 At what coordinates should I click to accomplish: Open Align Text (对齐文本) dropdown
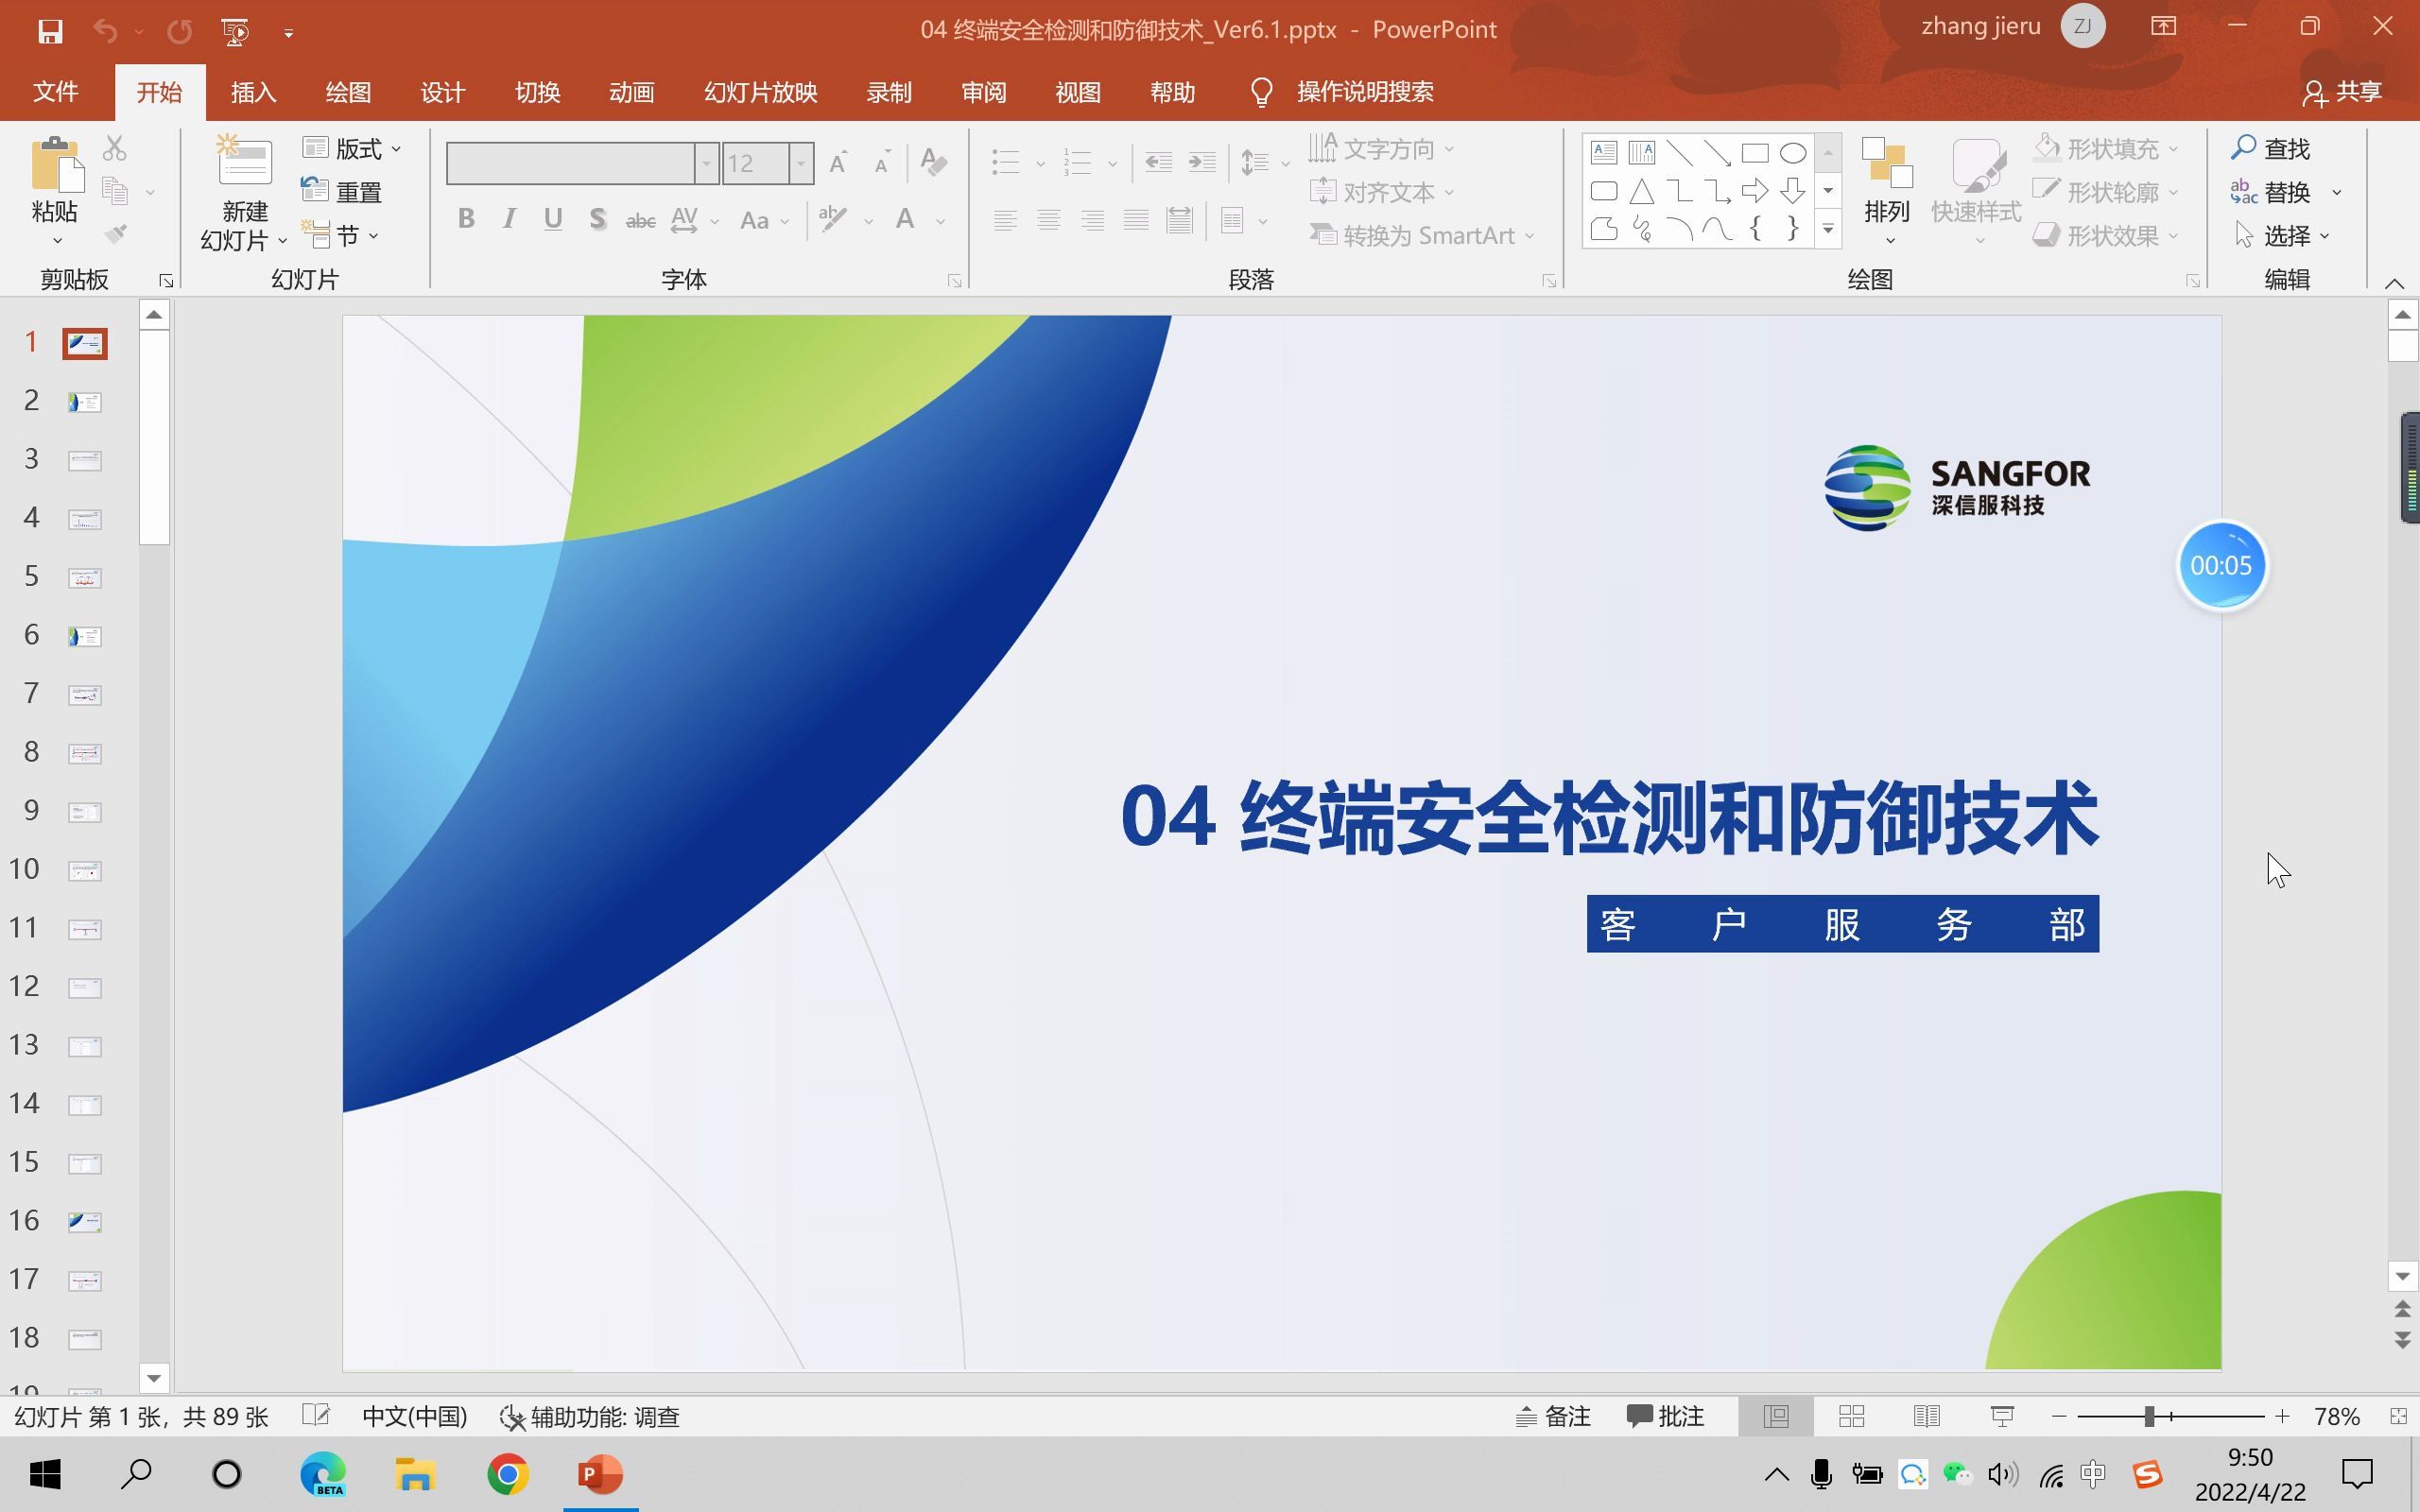1382,192
